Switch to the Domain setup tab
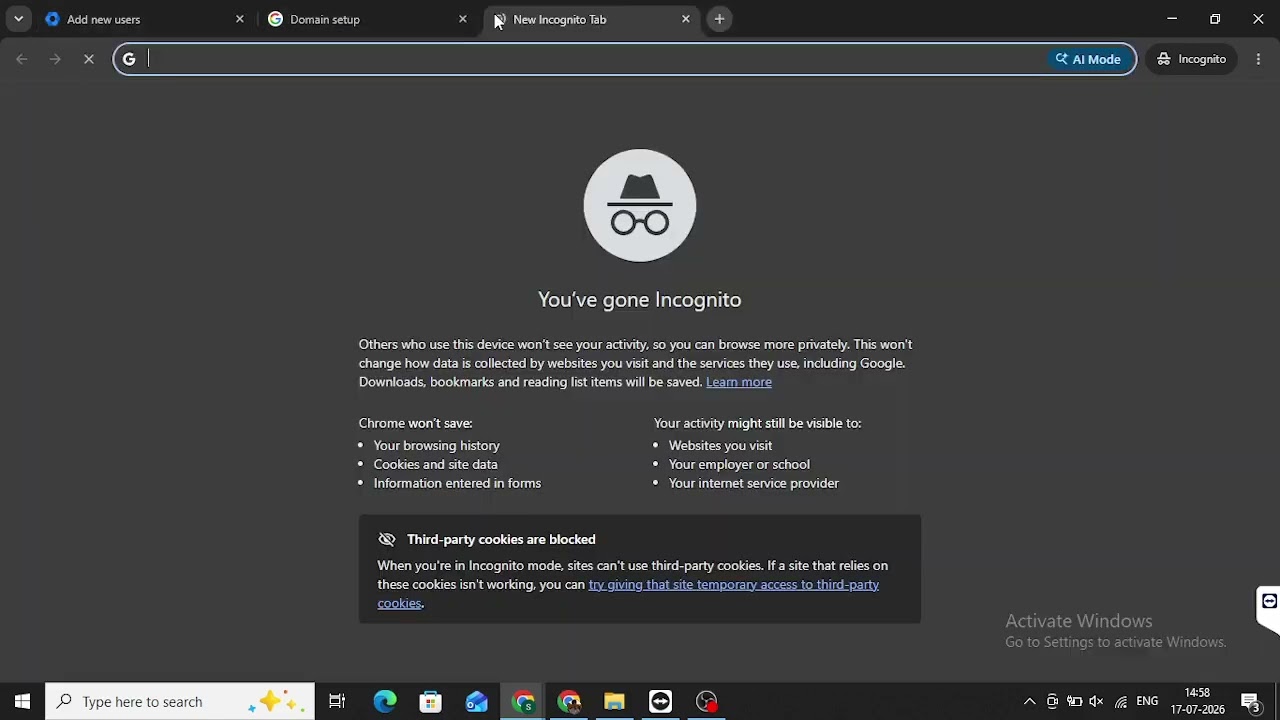The width and height of the screenshot is (1280, 720). pyautogui.click(x=363, y=19)
